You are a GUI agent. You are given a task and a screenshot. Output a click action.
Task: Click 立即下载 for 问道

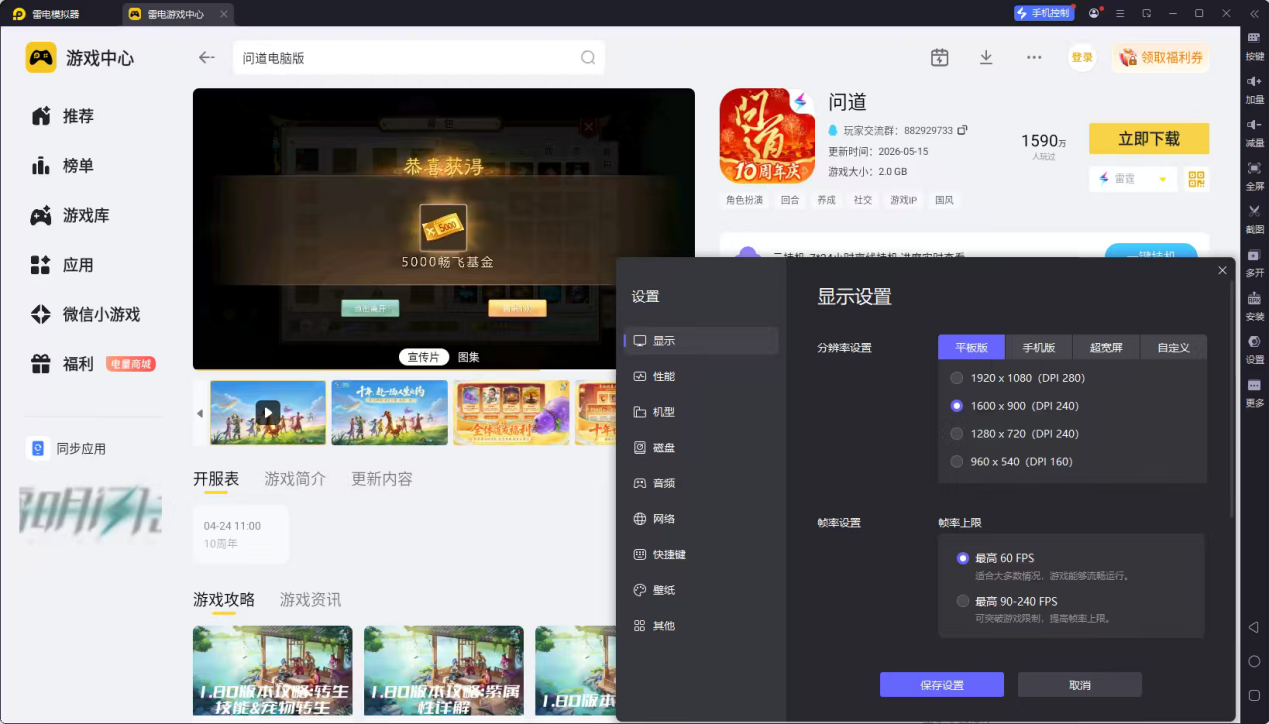click(x=1149, y=139)
